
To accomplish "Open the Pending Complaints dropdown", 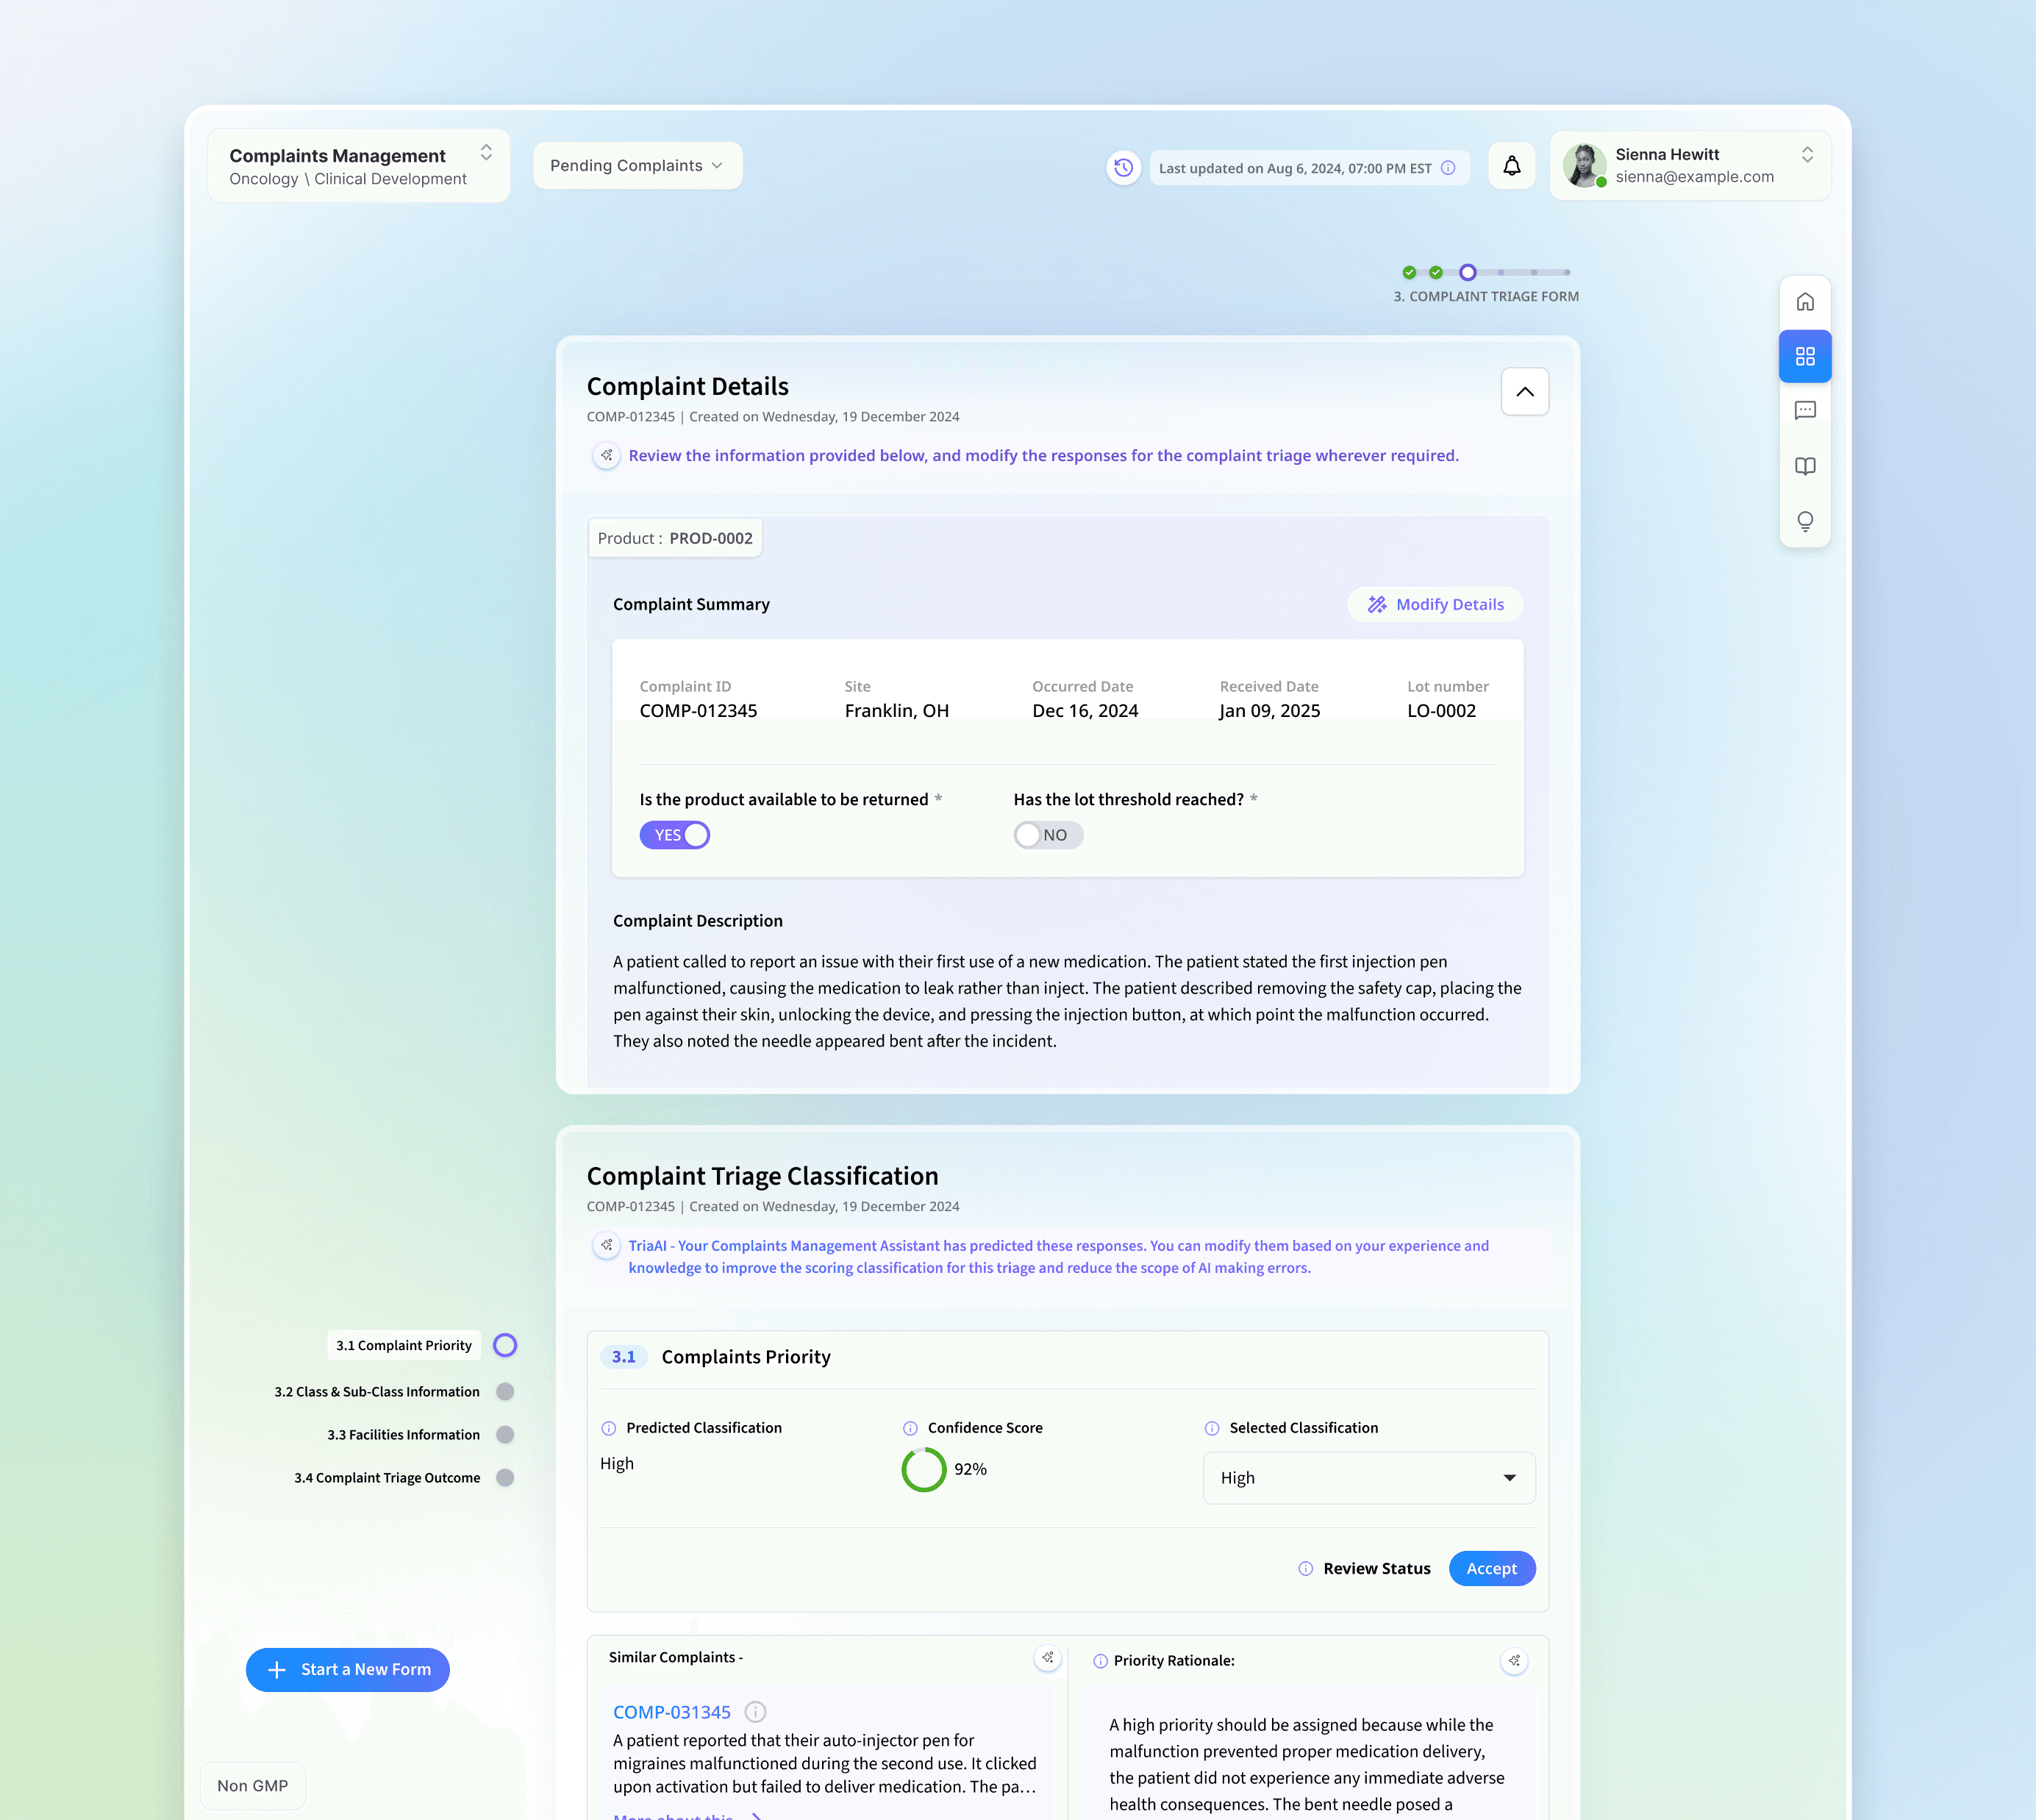I will (637, 166).
